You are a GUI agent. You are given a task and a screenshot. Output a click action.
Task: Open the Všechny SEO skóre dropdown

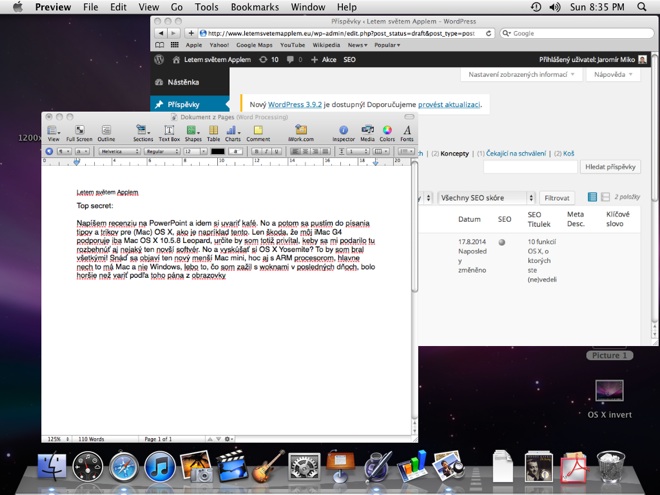tap(486, 197)
